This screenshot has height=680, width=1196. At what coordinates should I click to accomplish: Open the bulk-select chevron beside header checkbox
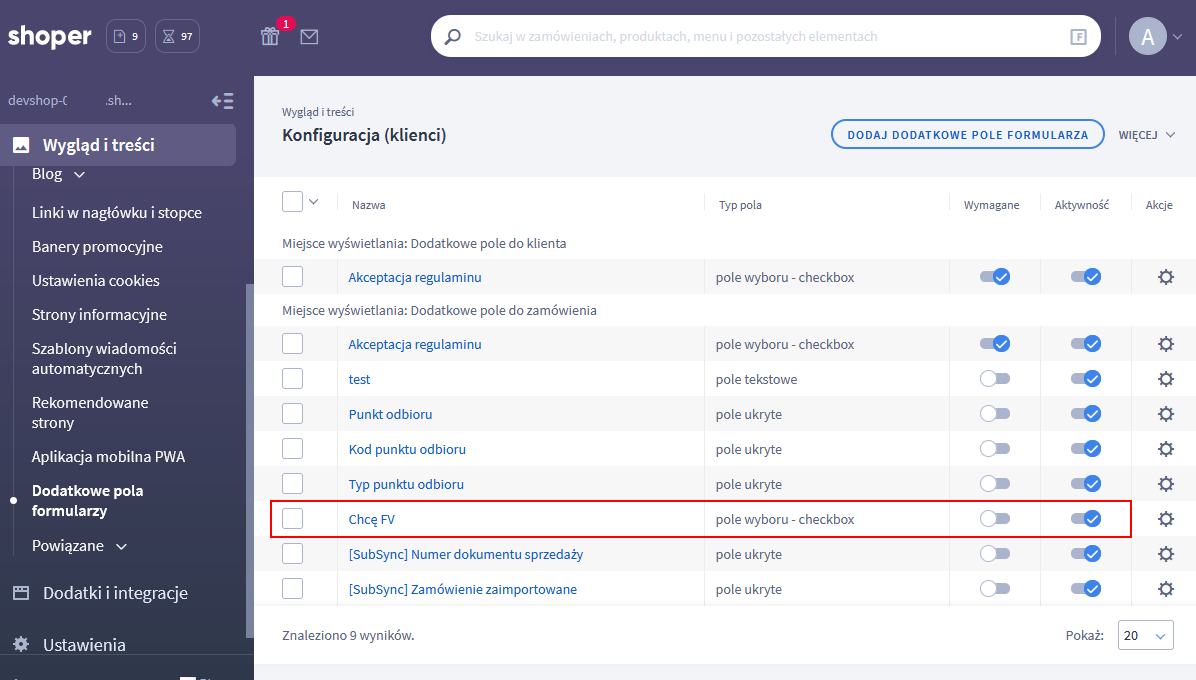(313, 202)
